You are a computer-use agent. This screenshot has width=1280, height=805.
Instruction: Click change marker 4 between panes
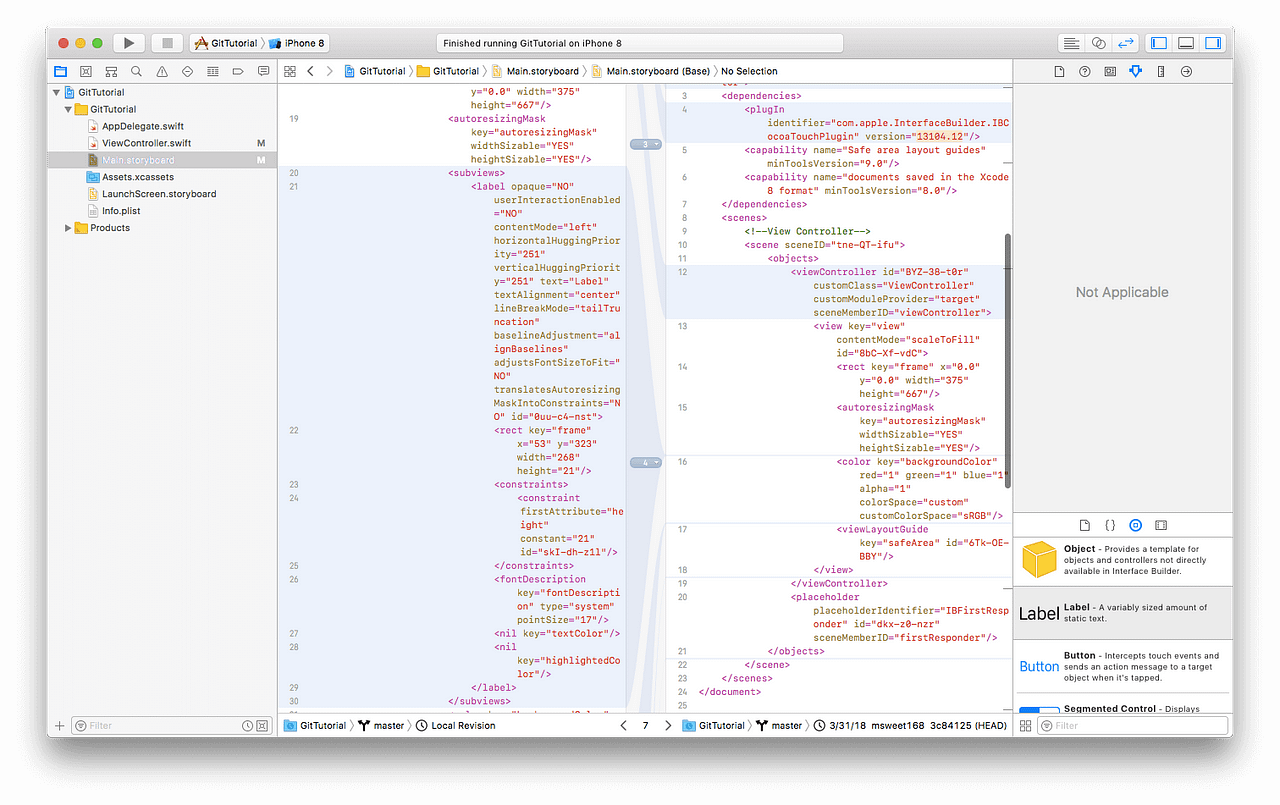(646, 463)
